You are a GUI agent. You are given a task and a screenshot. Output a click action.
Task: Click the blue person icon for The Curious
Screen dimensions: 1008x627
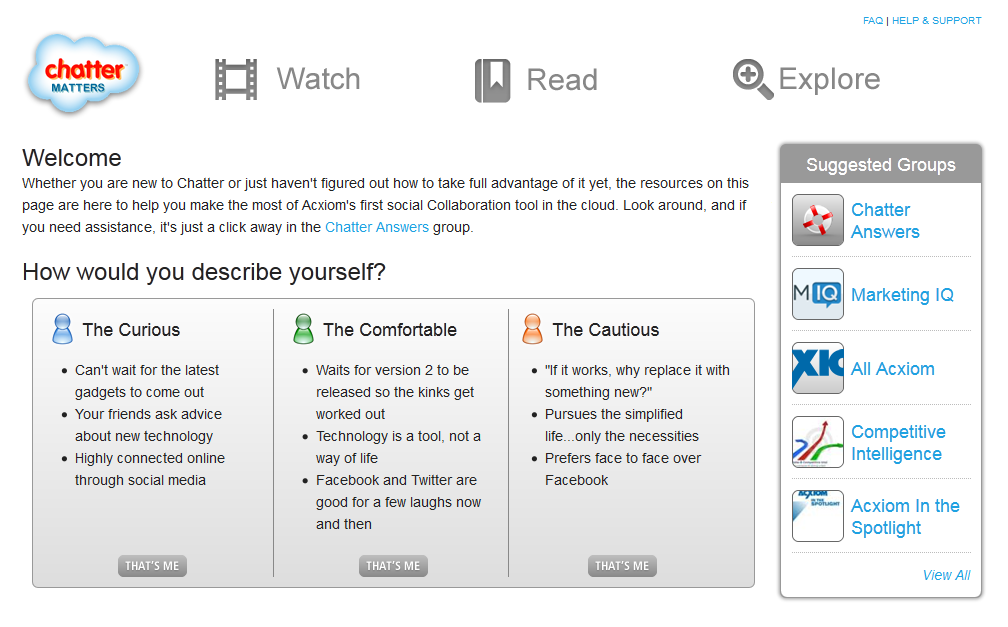tap(62, 329)
